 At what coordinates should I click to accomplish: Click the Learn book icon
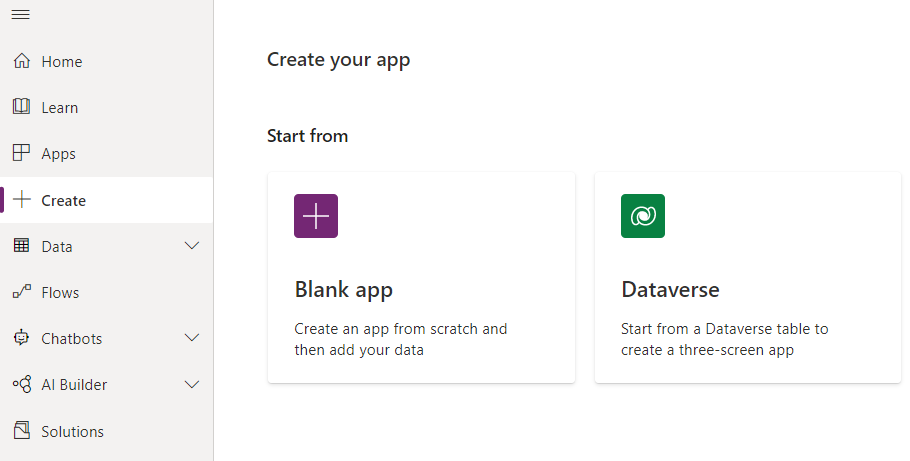(21, 107)
